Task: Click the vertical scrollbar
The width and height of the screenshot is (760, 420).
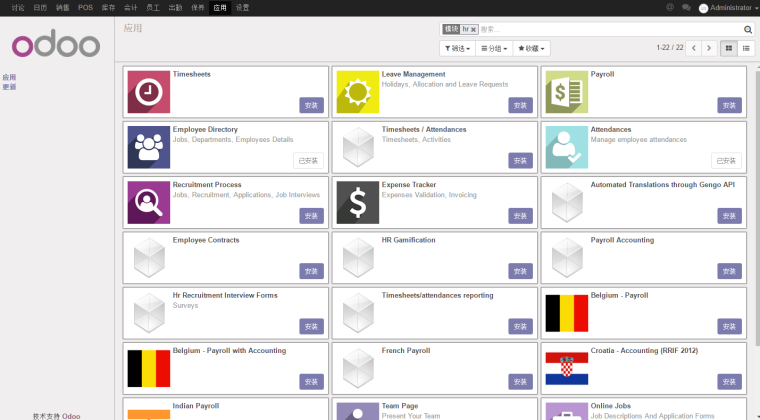Action: click(x=757, y=208)
